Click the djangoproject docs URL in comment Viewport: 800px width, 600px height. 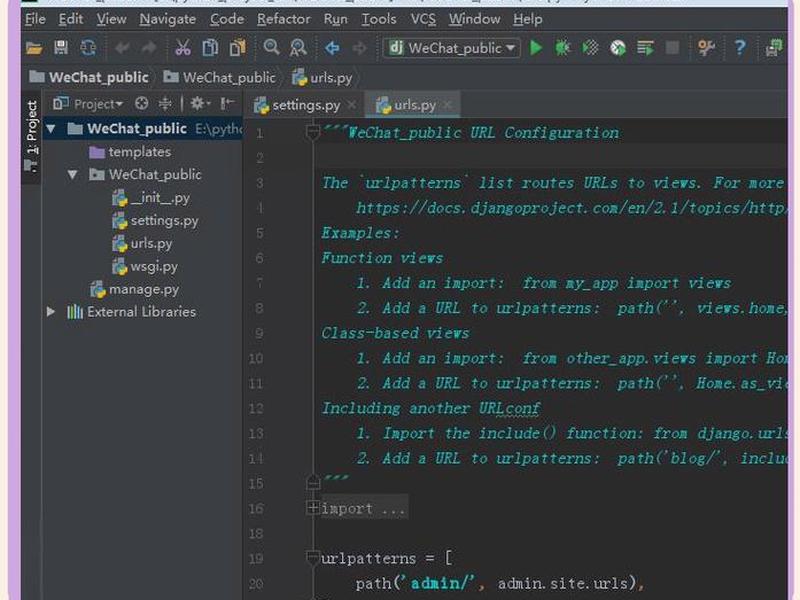point(571,208)
